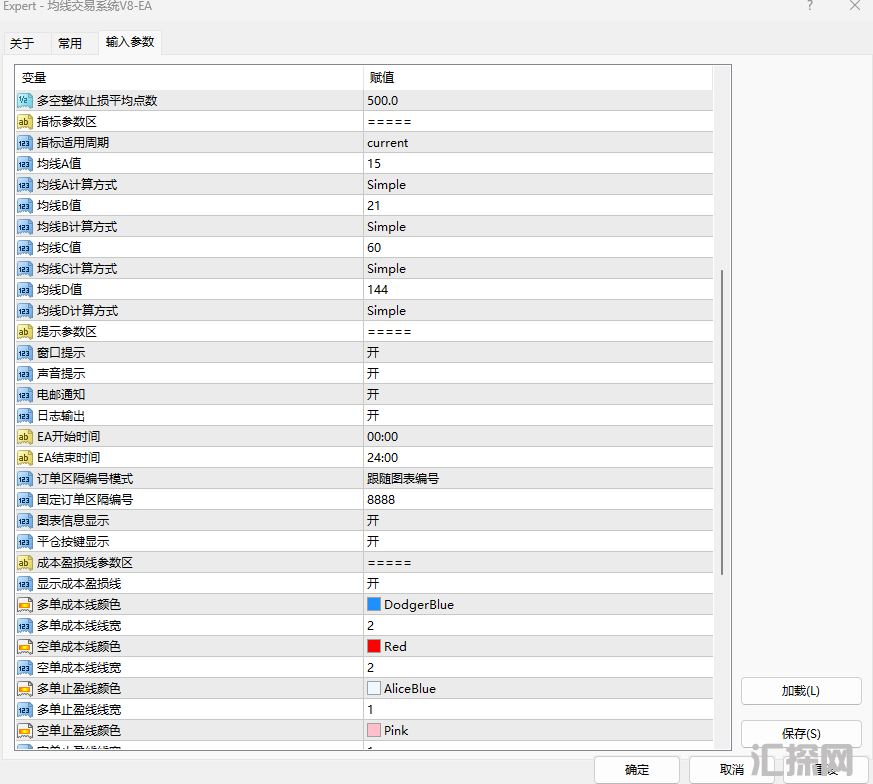Click the icon beside EA开始时间

point(25,436)
